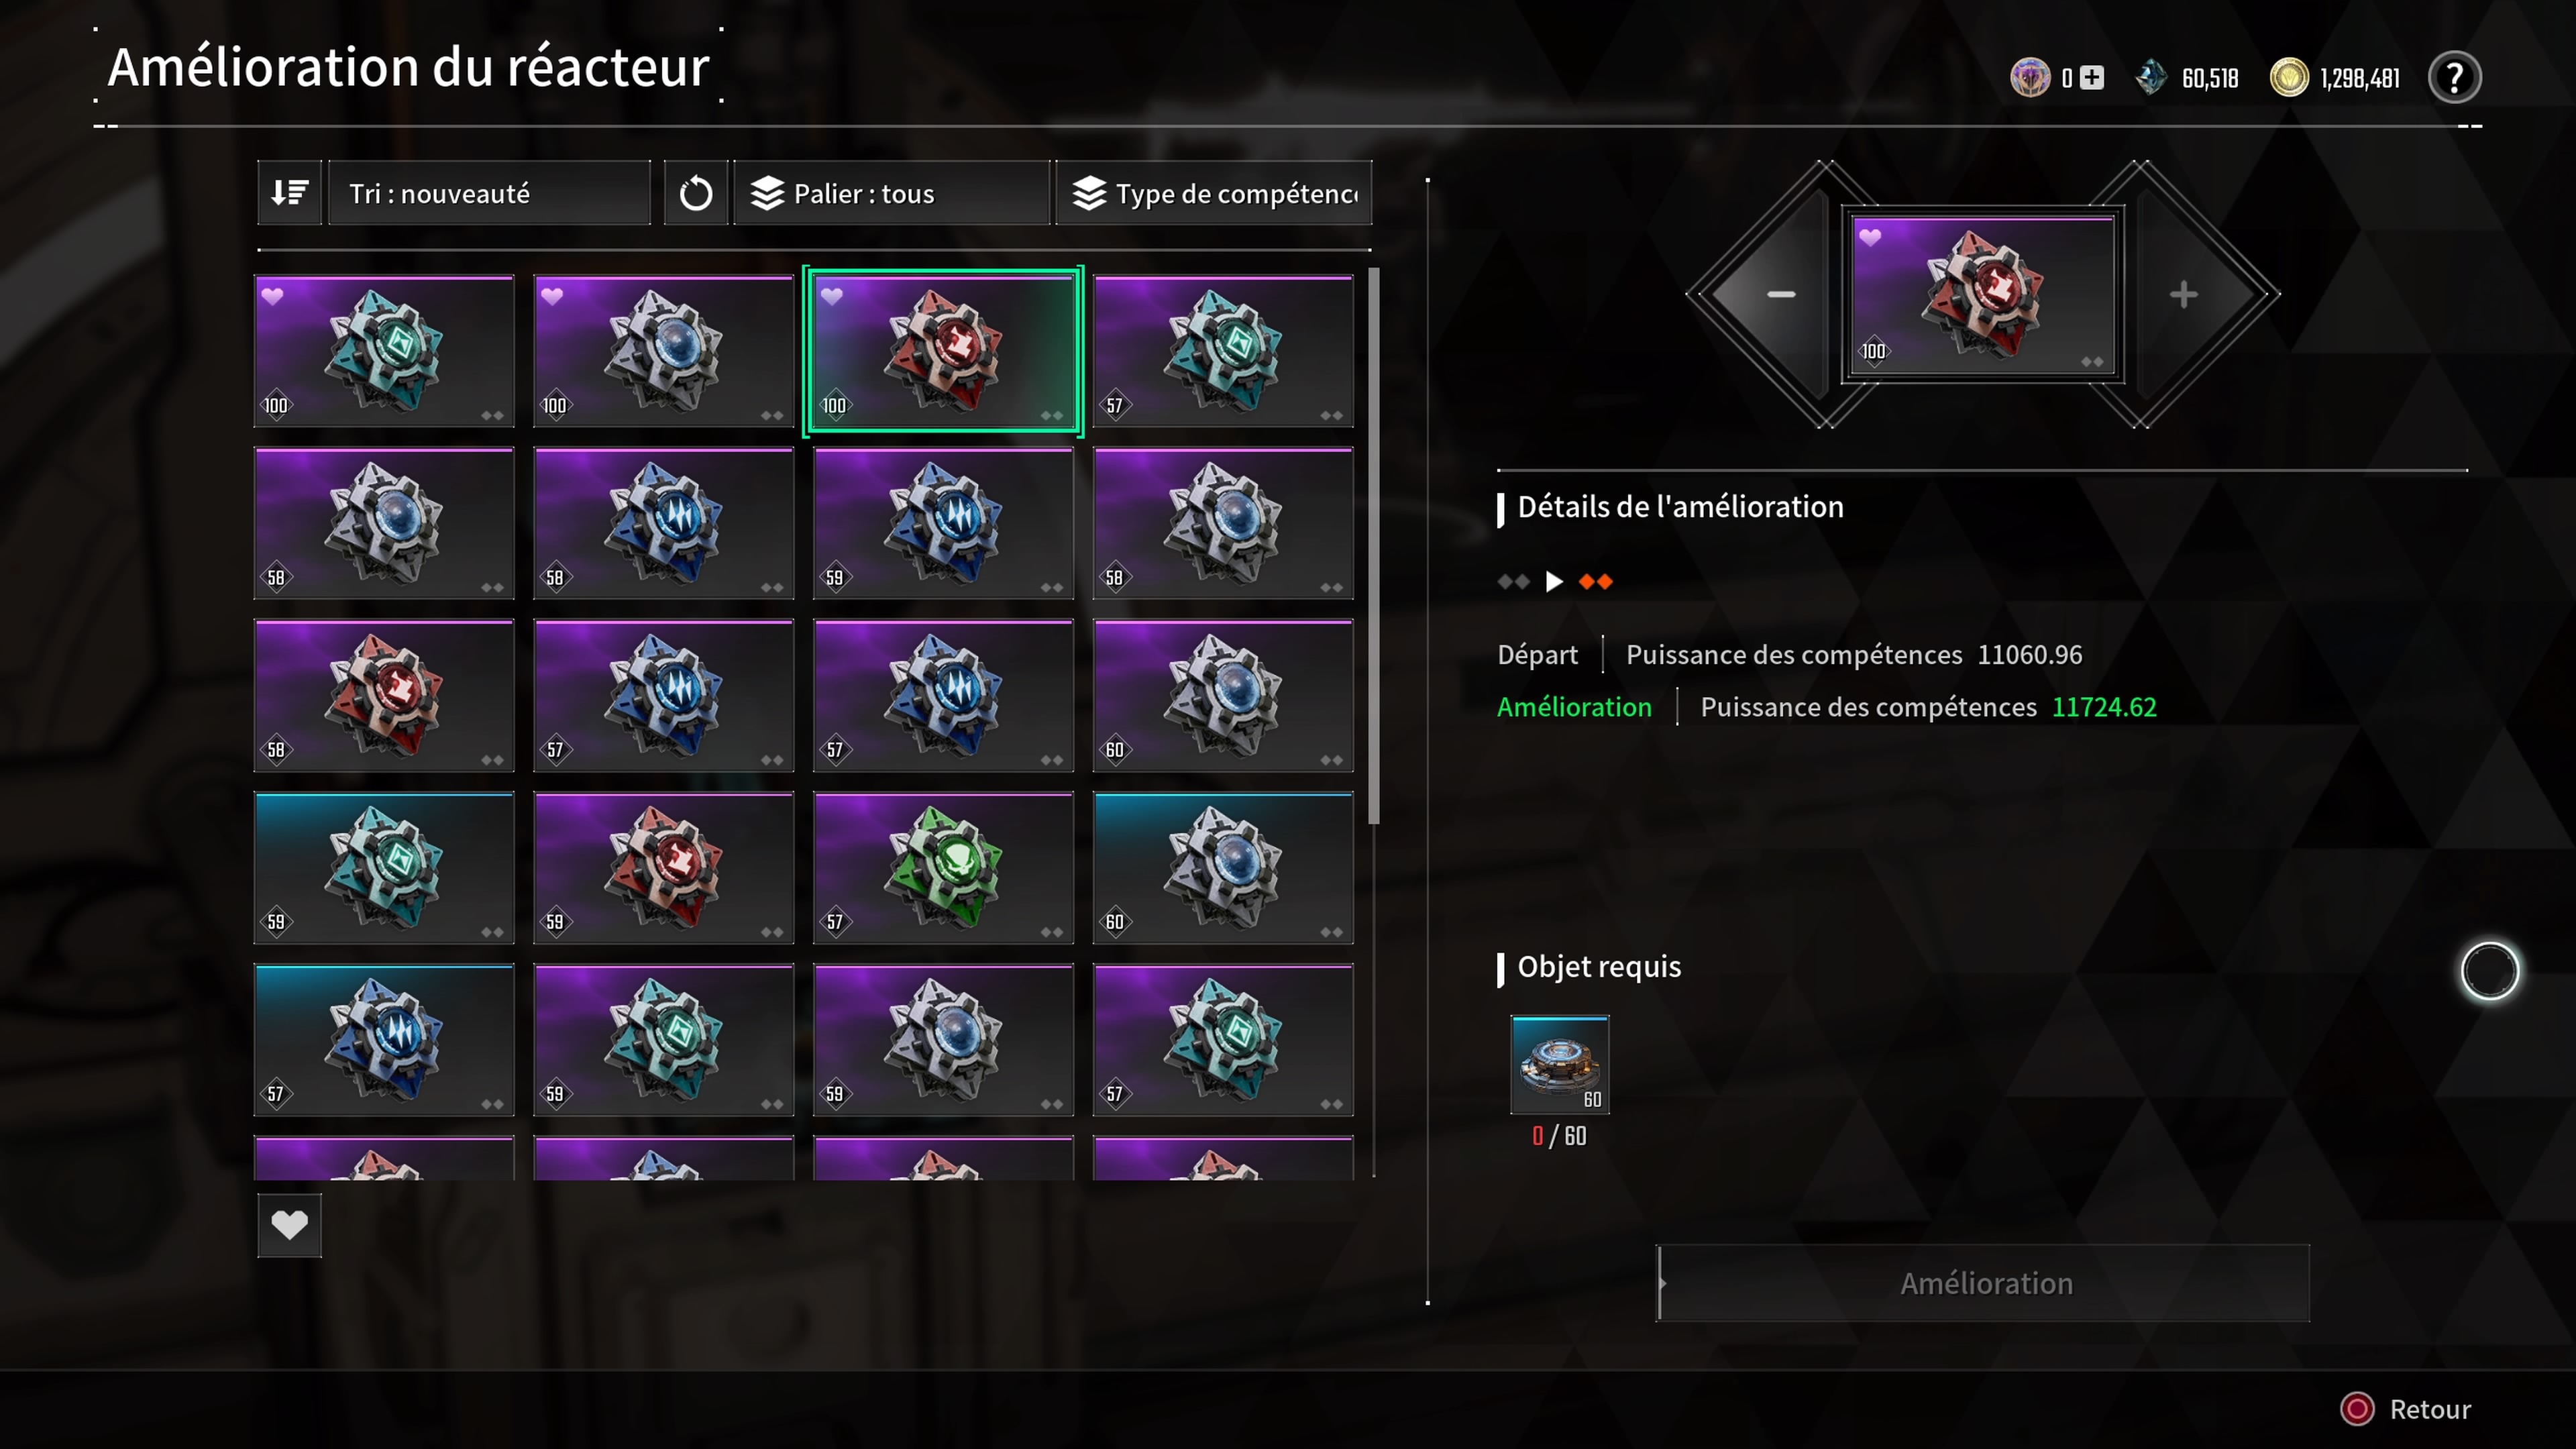Click the gold coin currency icon

(2289, 78)
